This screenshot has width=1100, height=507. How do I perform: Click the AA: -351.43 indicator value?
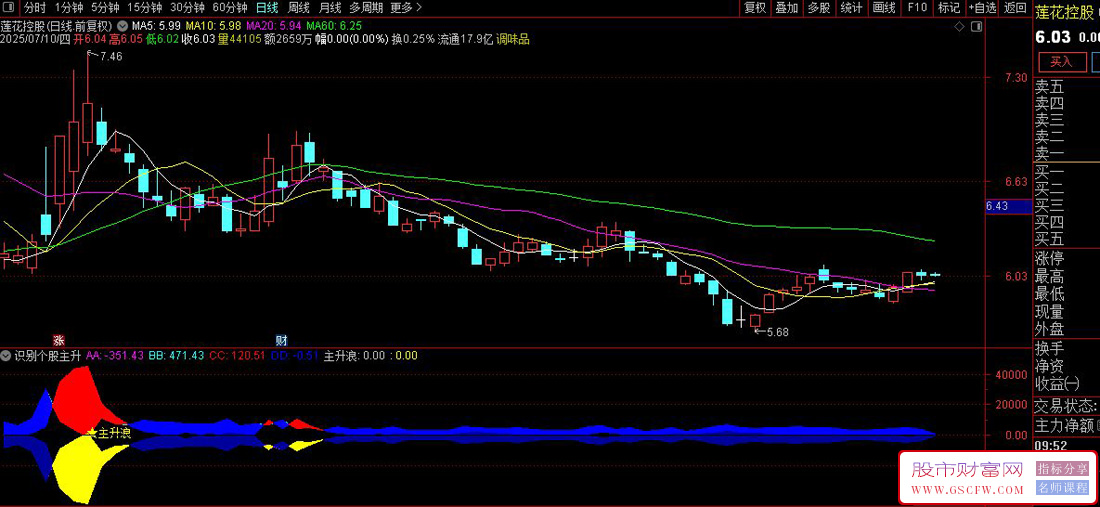pos(115,356)
